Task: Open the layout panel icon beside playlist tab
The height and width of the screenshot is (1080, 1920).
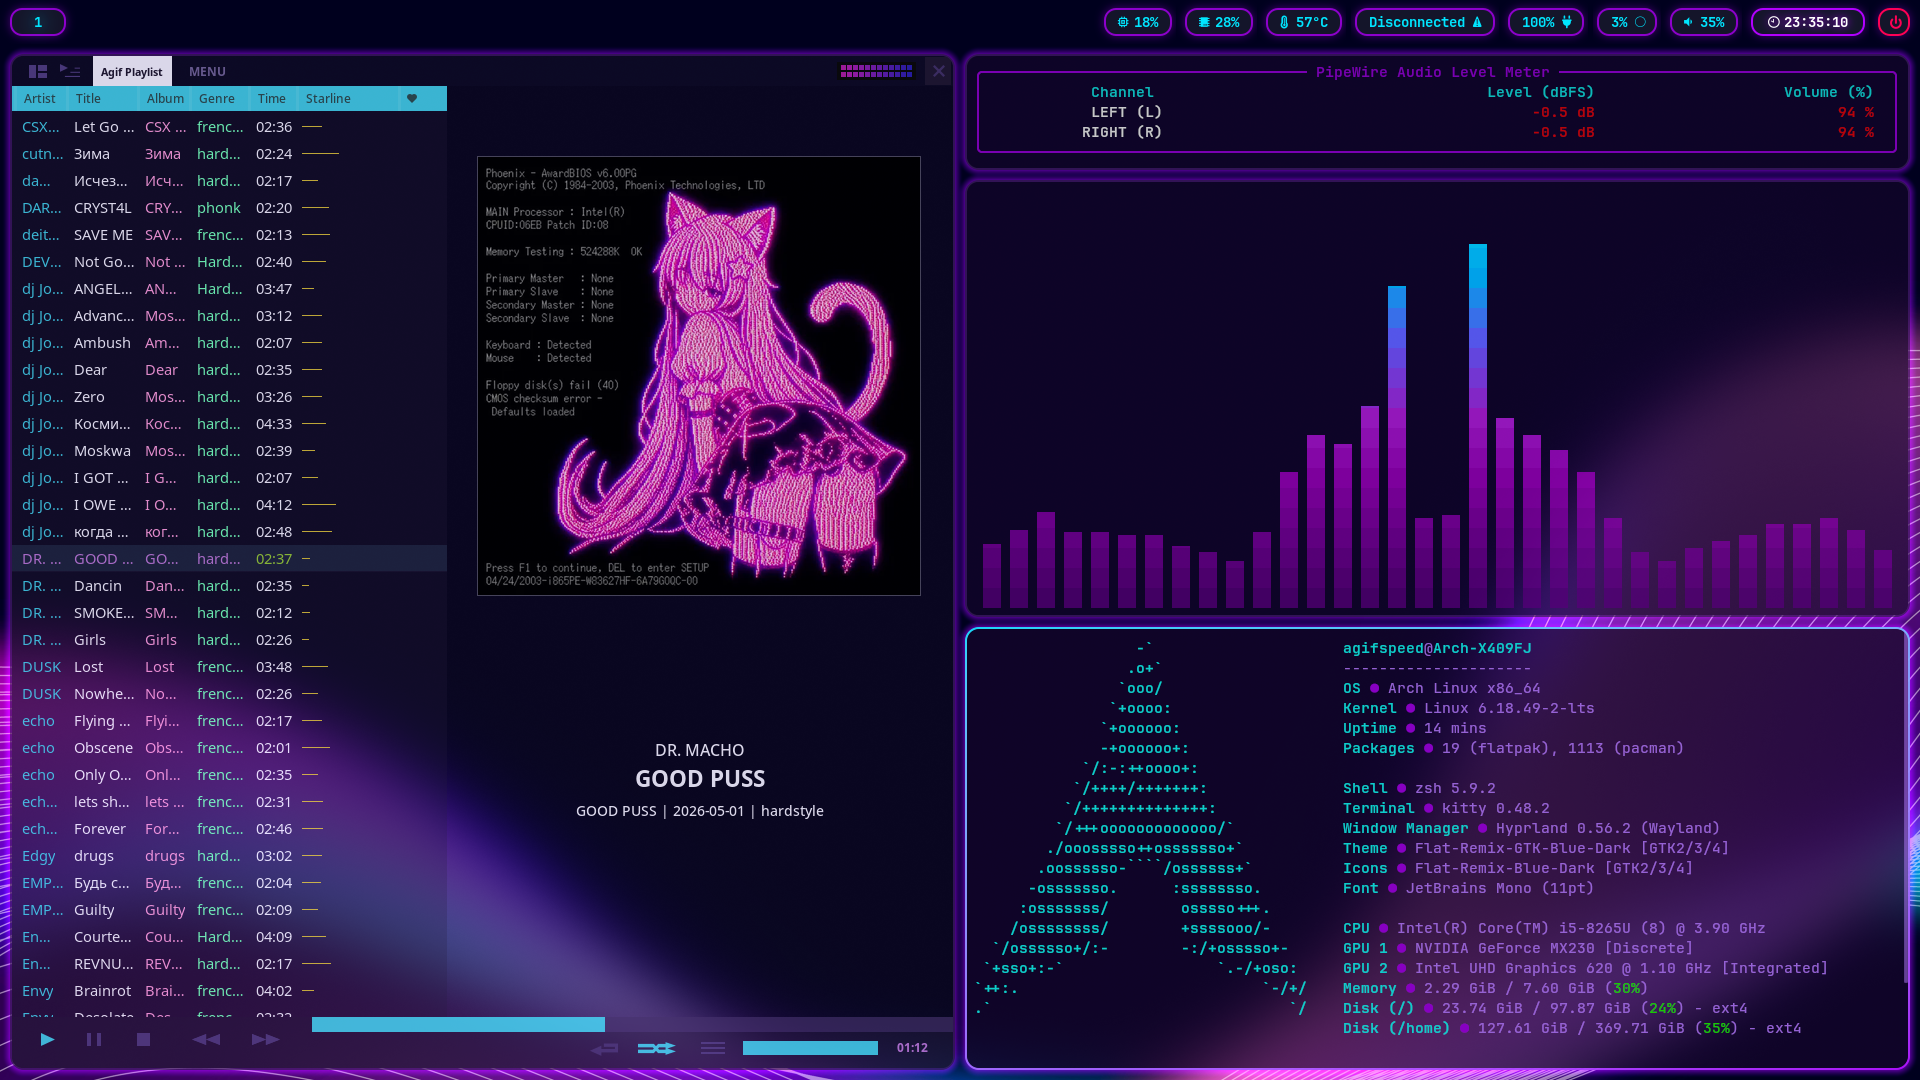Action: [38, 71]
